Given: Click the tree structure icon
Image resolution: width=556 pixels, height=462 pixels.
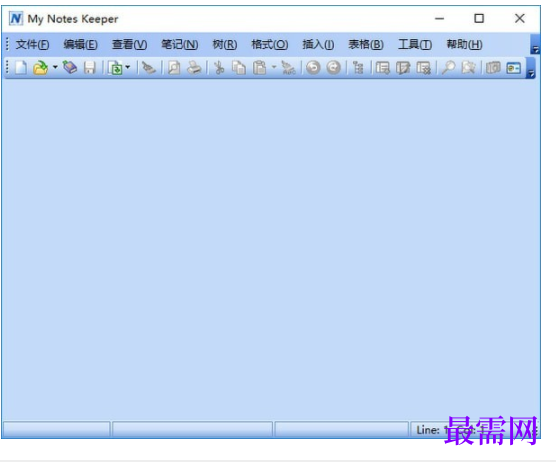Looking at the screenshot, I should 358,67.
